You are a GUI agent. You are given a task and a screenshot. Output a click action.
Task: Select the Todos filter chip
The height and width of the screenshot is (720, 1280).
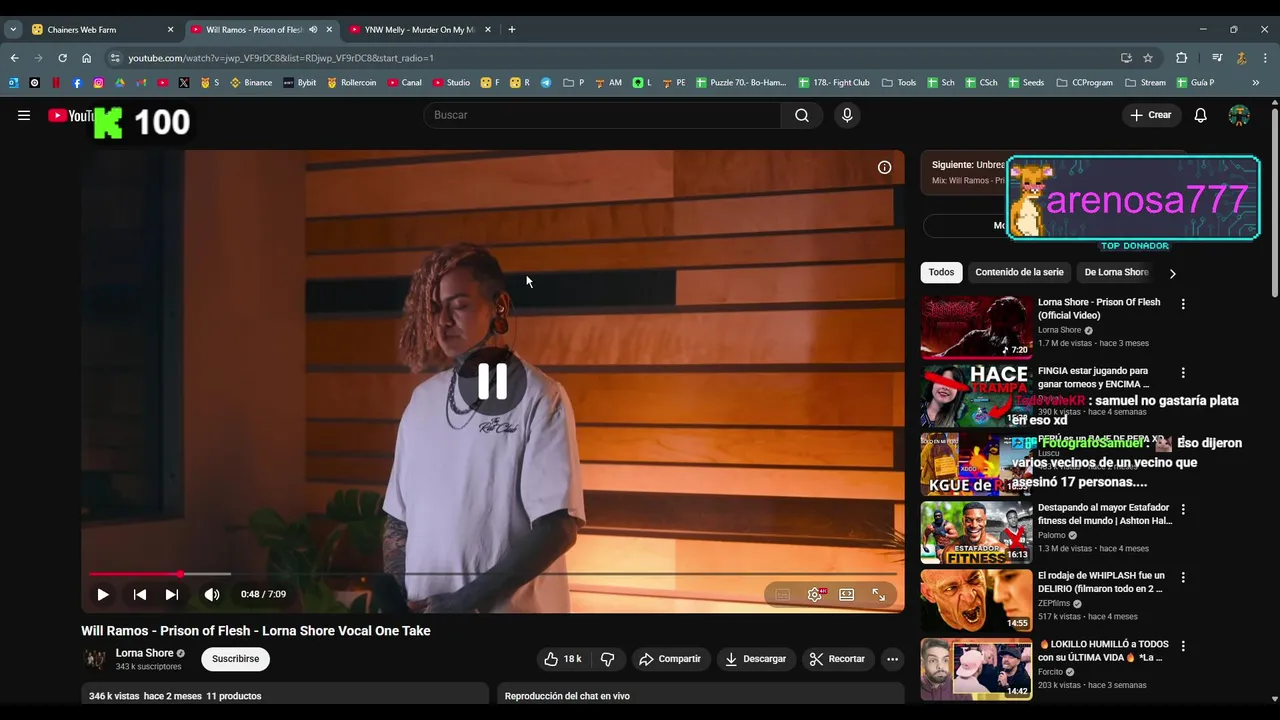point(941,272)
